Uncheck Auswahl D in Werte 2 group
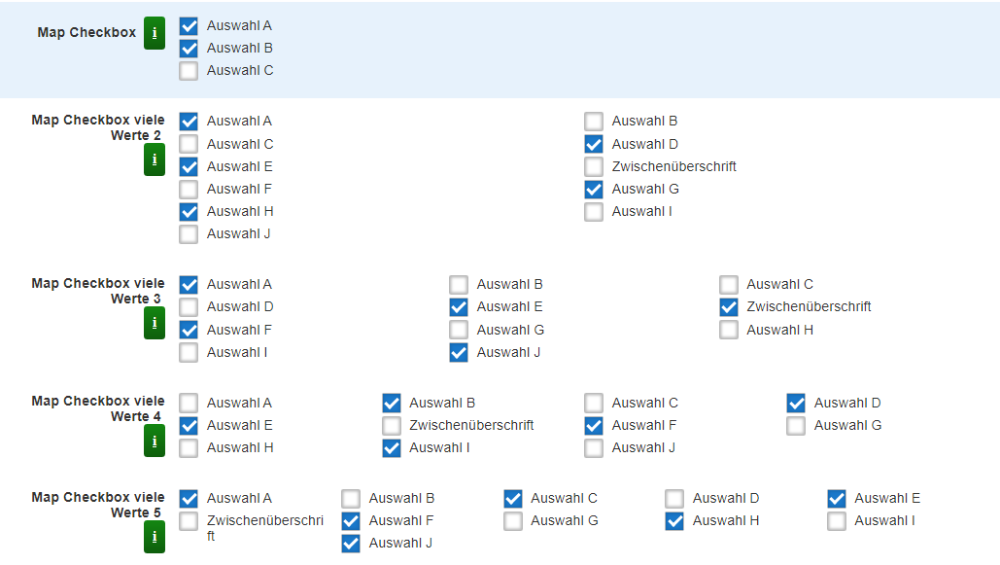 (x=594, y=144)
